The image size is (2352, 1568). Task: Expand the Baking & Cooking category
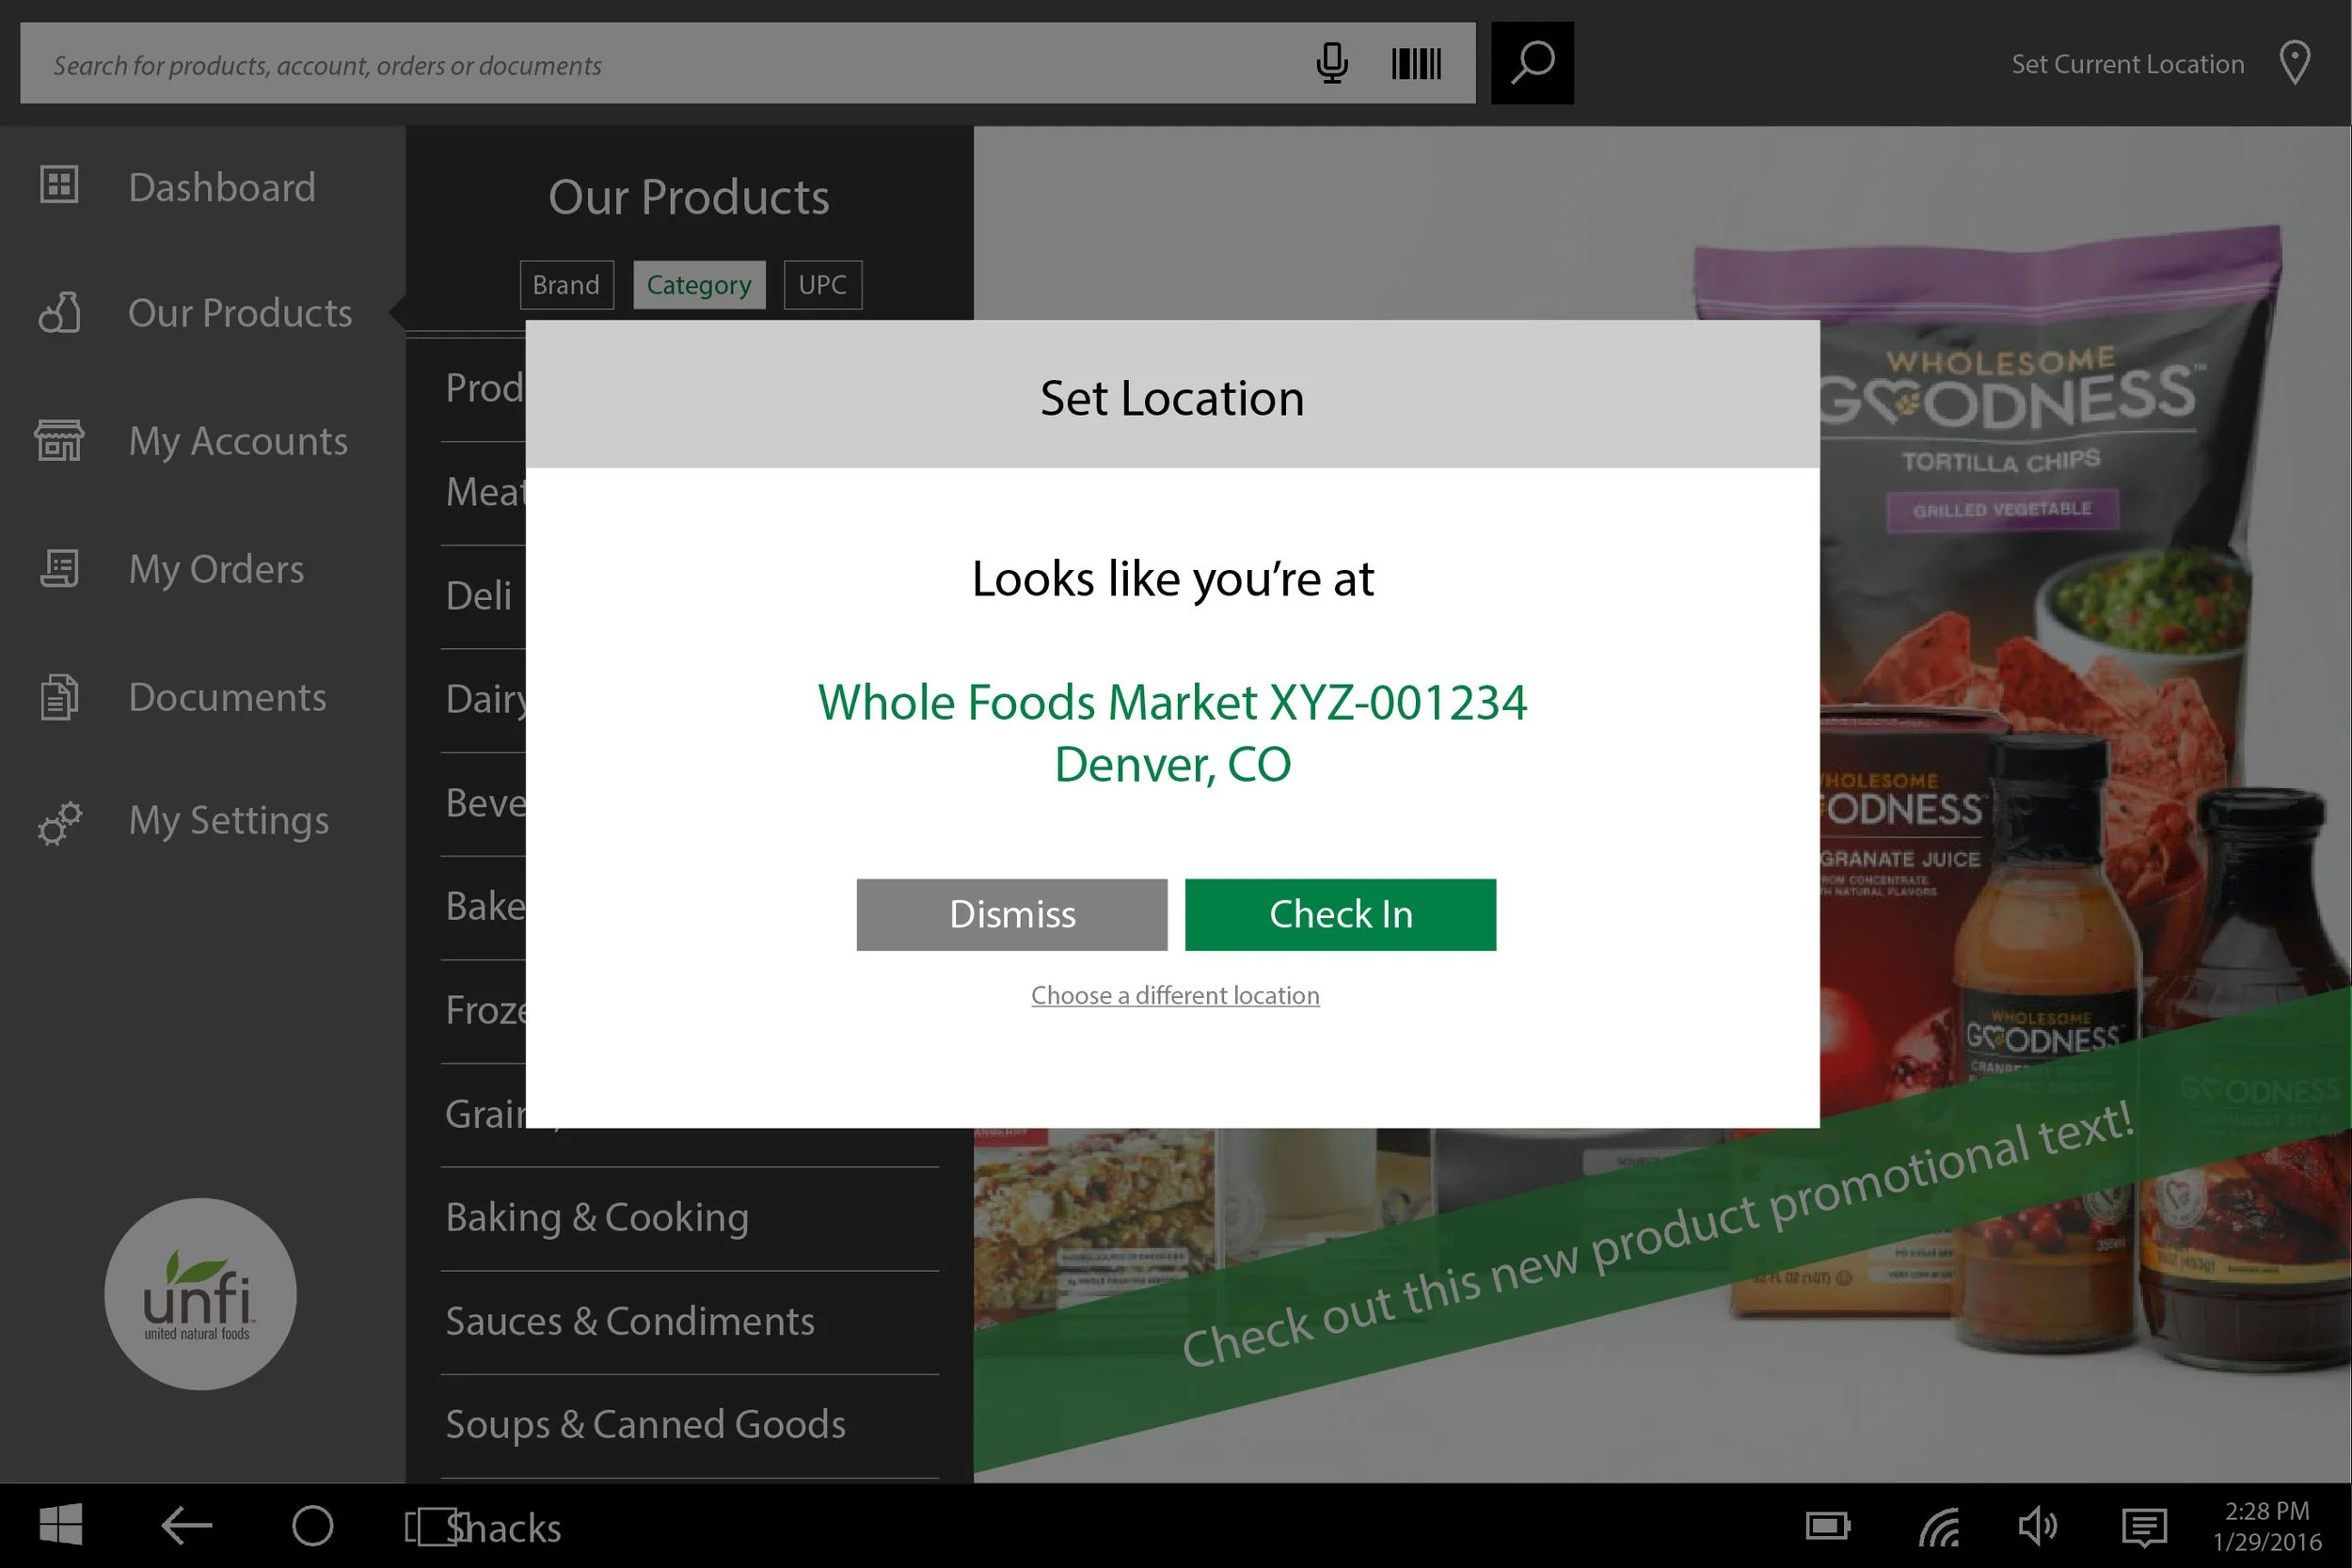point(597,1217)
